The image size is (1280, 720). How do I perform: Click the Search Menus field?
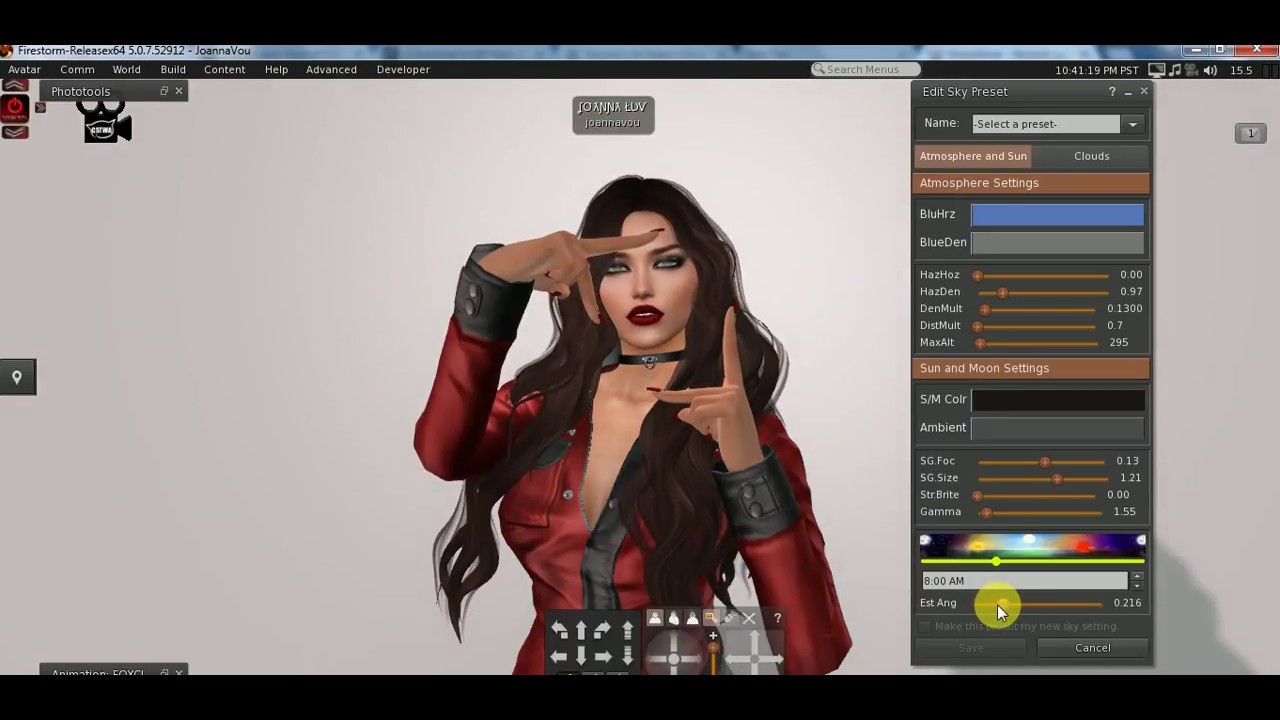point(868,69)
